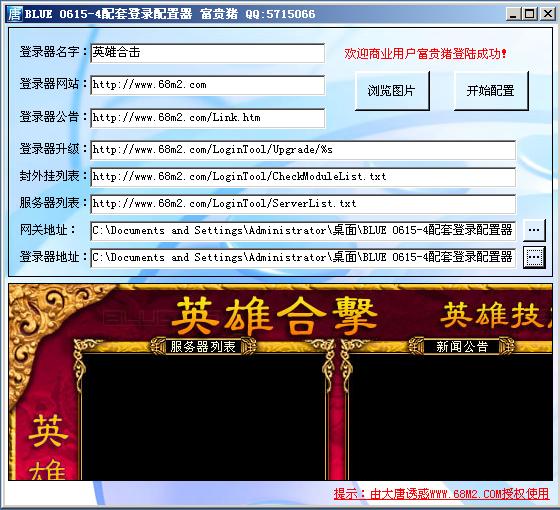The image size is (560, 510).
Task: Click the 服务器列表 ServerList.txt field
Action: (x=303, y=204)
